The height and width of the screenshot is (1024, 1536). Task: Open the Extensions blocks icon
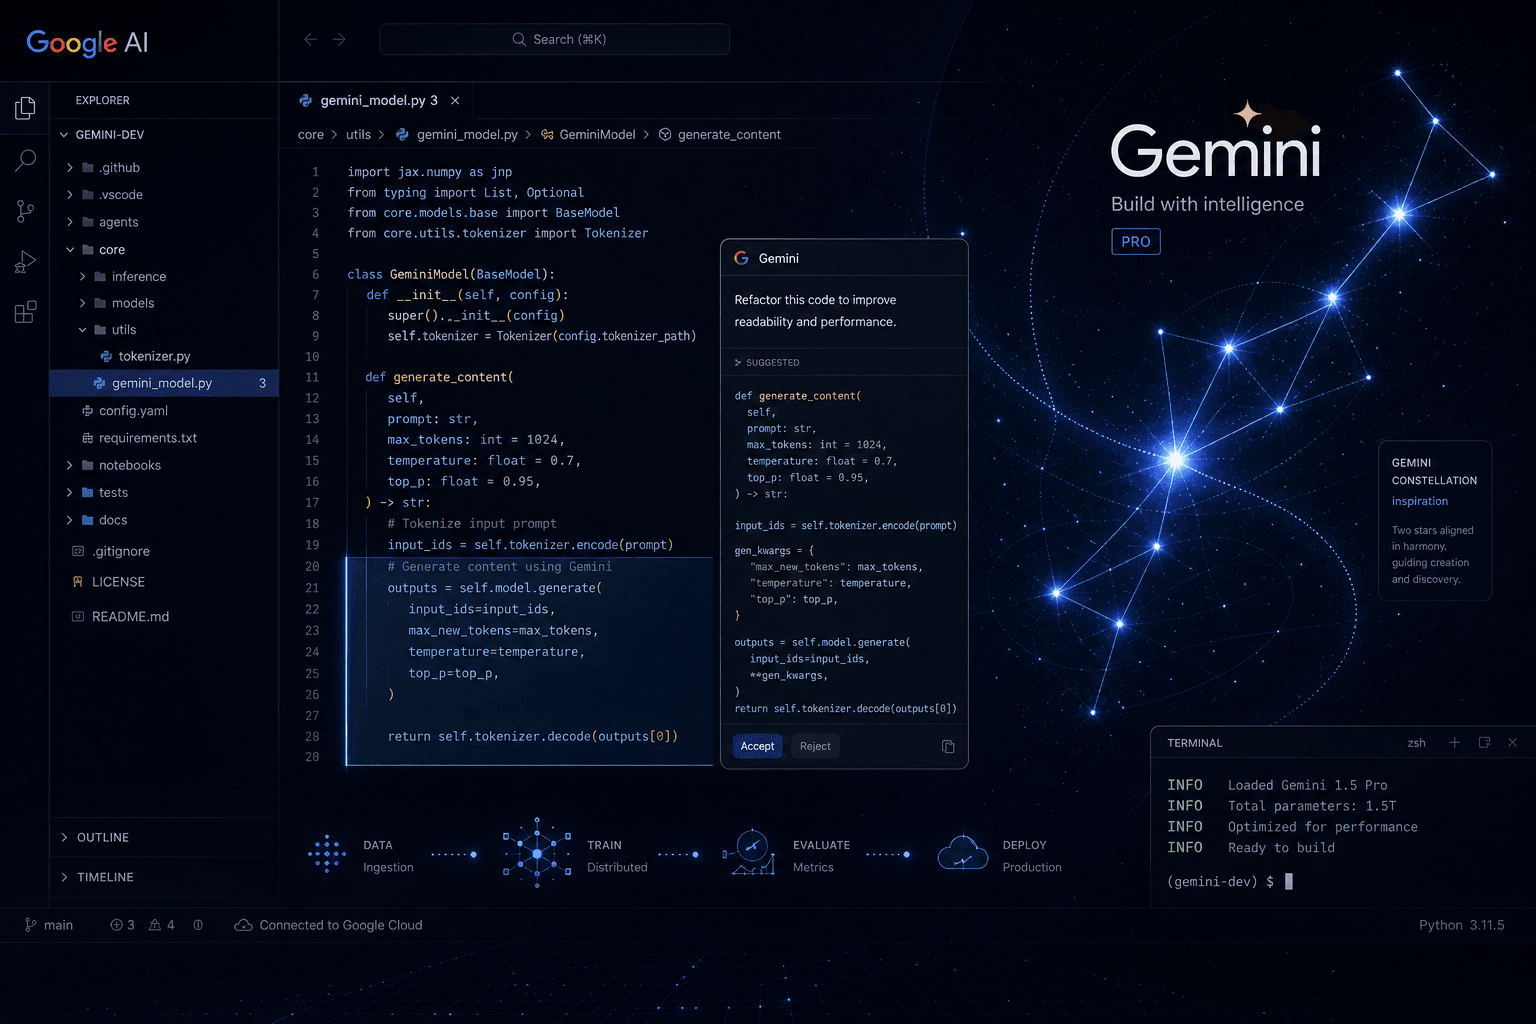coord(25,313)
